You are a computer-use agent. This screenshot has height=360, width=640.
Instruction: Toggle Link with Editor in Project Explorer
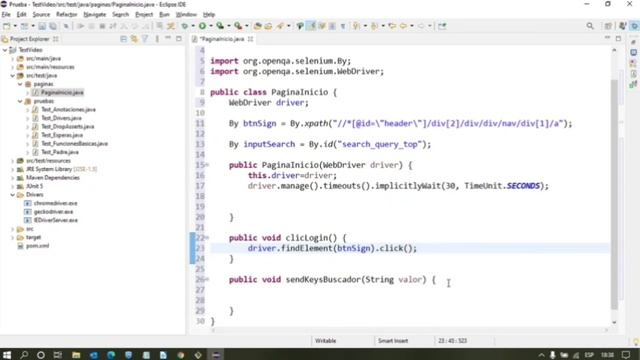click(x=134, y=39)
